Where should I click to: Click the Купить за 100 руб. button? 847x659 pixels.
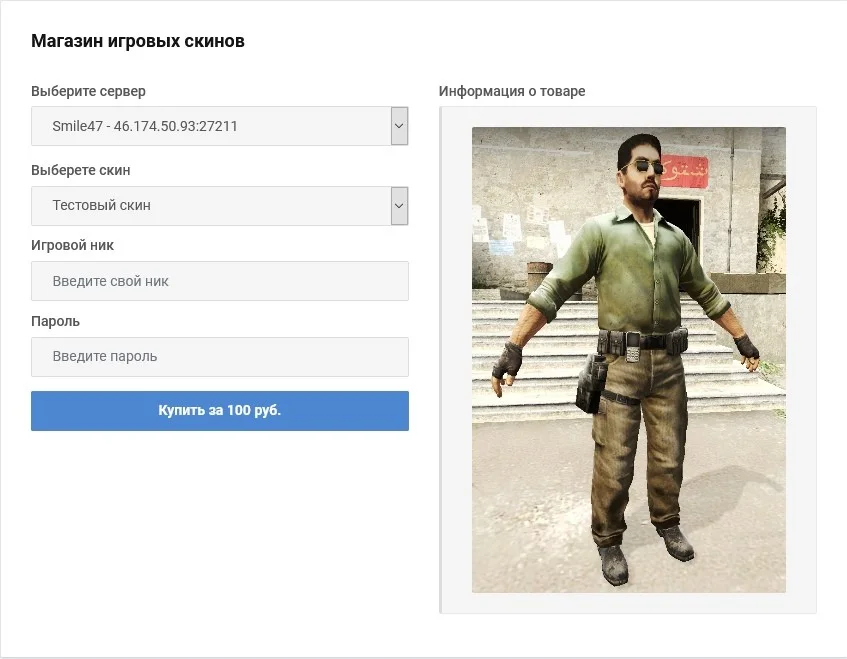point(219,411)
